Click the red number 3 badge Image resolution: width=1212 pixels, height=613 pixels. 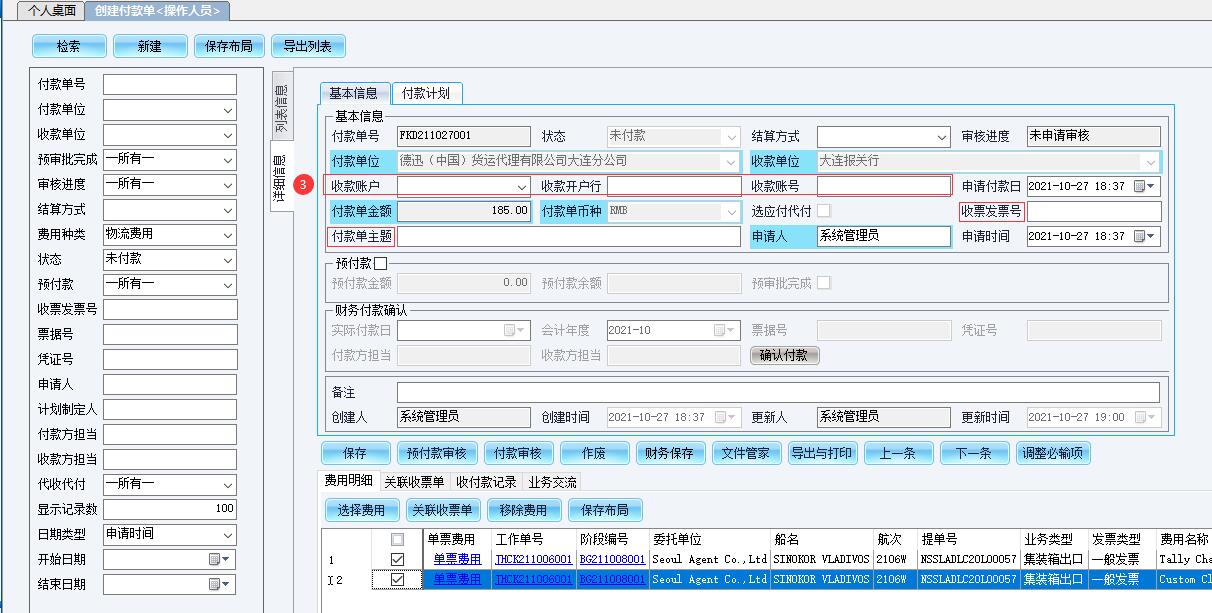[307, 185]
